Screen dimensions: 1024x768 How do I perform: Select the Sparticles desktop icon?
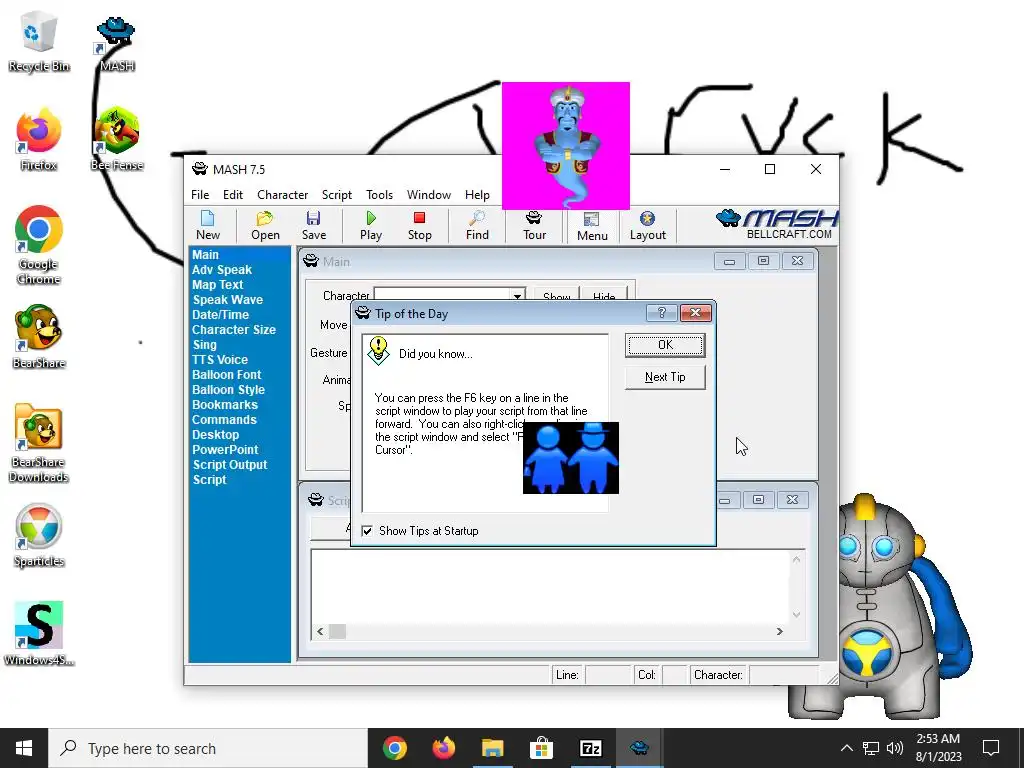tap(39, 536)
